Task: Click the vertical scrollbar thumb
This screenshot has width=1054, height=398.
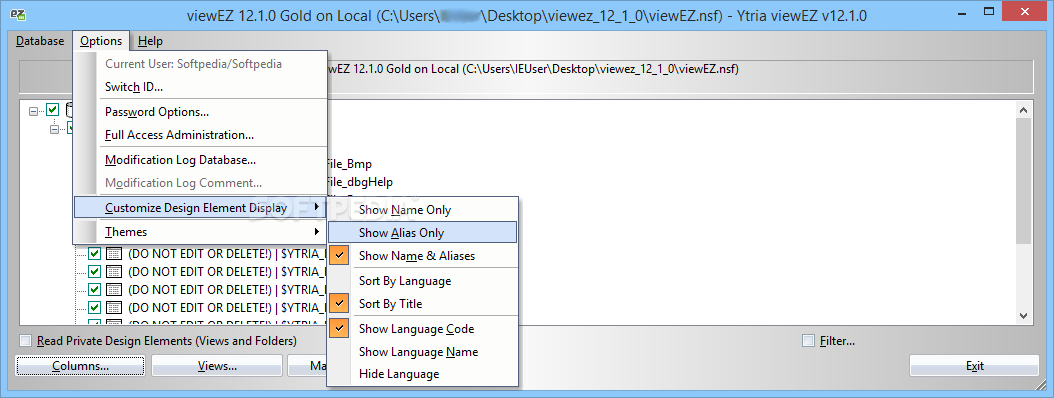Action: click(1023, 180)
